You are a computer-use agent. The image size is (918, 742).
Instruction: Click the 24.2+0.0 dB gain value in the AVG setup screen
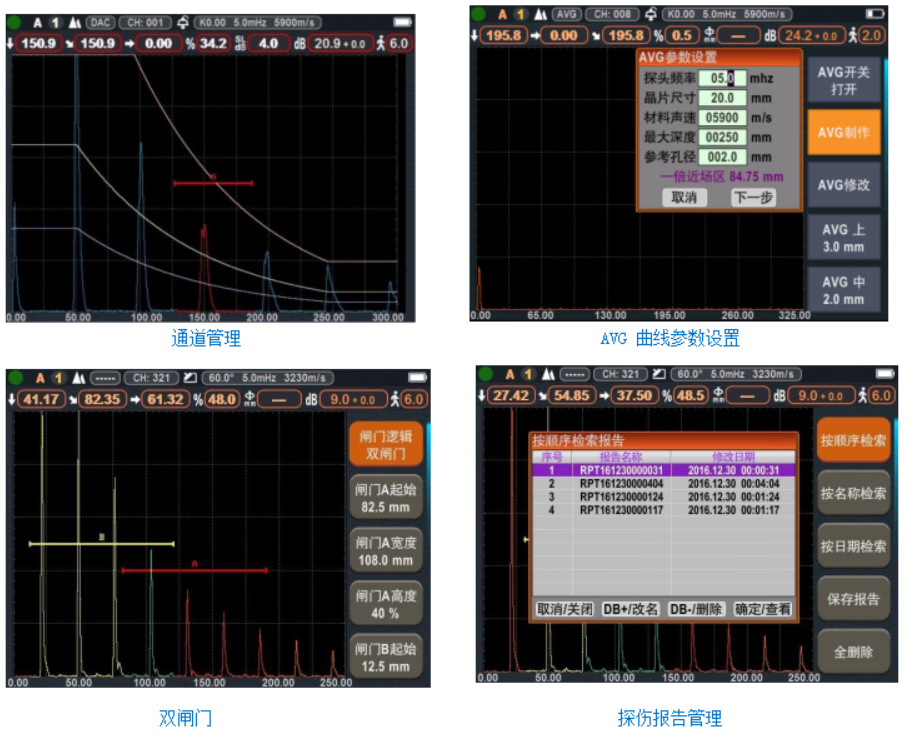(812, 35)
